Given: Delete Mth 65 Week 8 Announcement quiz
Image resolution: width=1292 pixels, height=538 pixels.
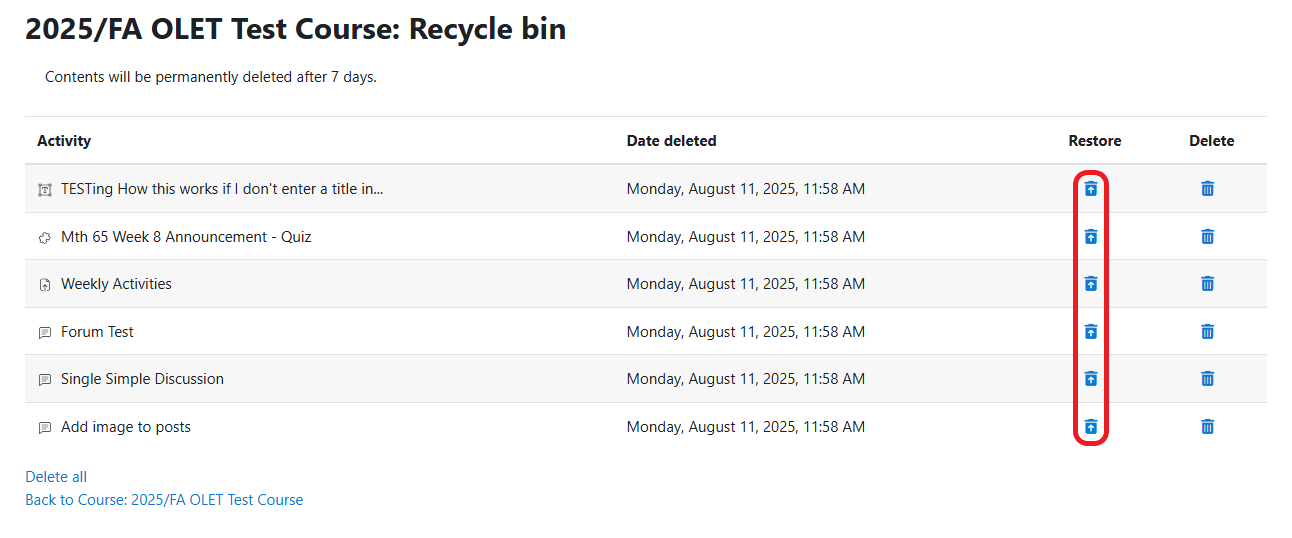Looking at the screenshot, I should (1207, 236).
